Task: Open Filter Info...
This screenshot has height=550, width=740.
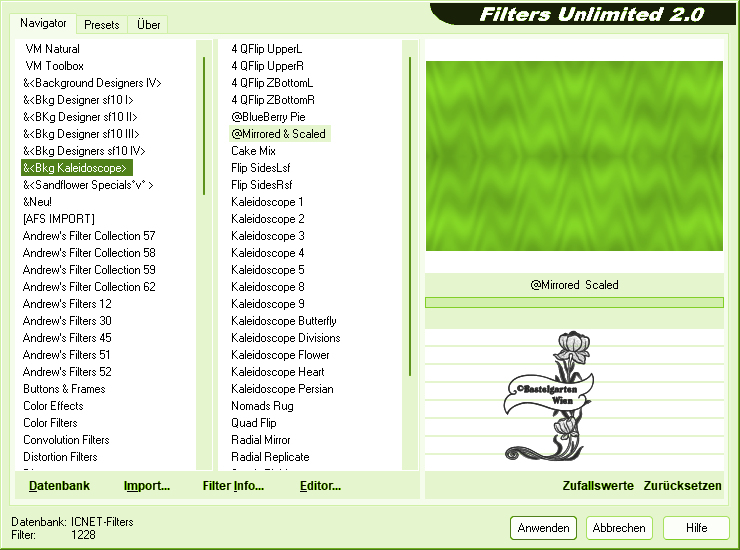Action: coord(233,486)
